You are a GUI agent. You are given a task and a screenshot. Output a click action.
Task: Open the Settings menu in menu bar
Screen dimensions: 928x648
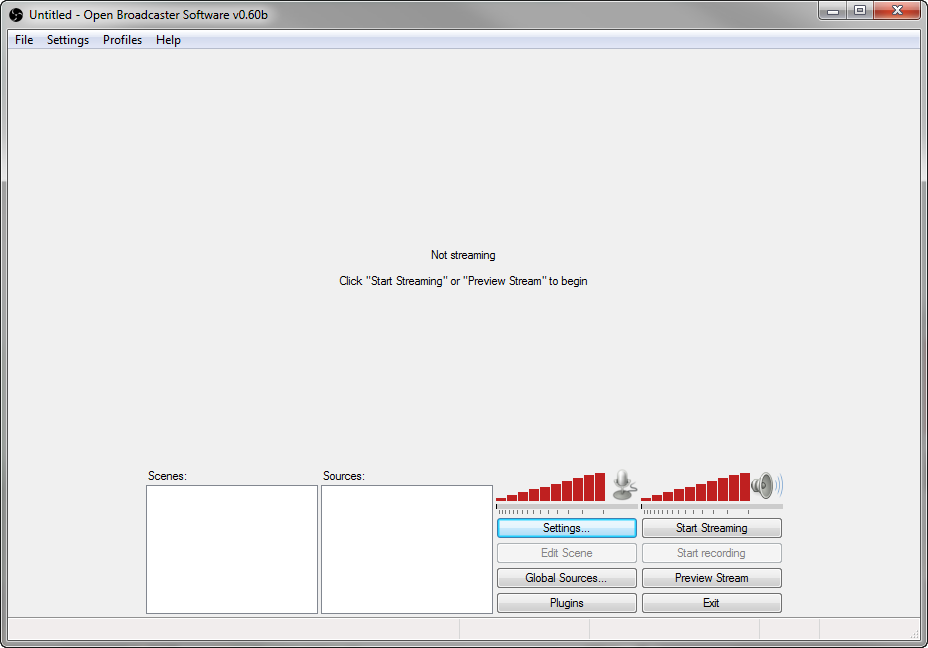(68, 40)
